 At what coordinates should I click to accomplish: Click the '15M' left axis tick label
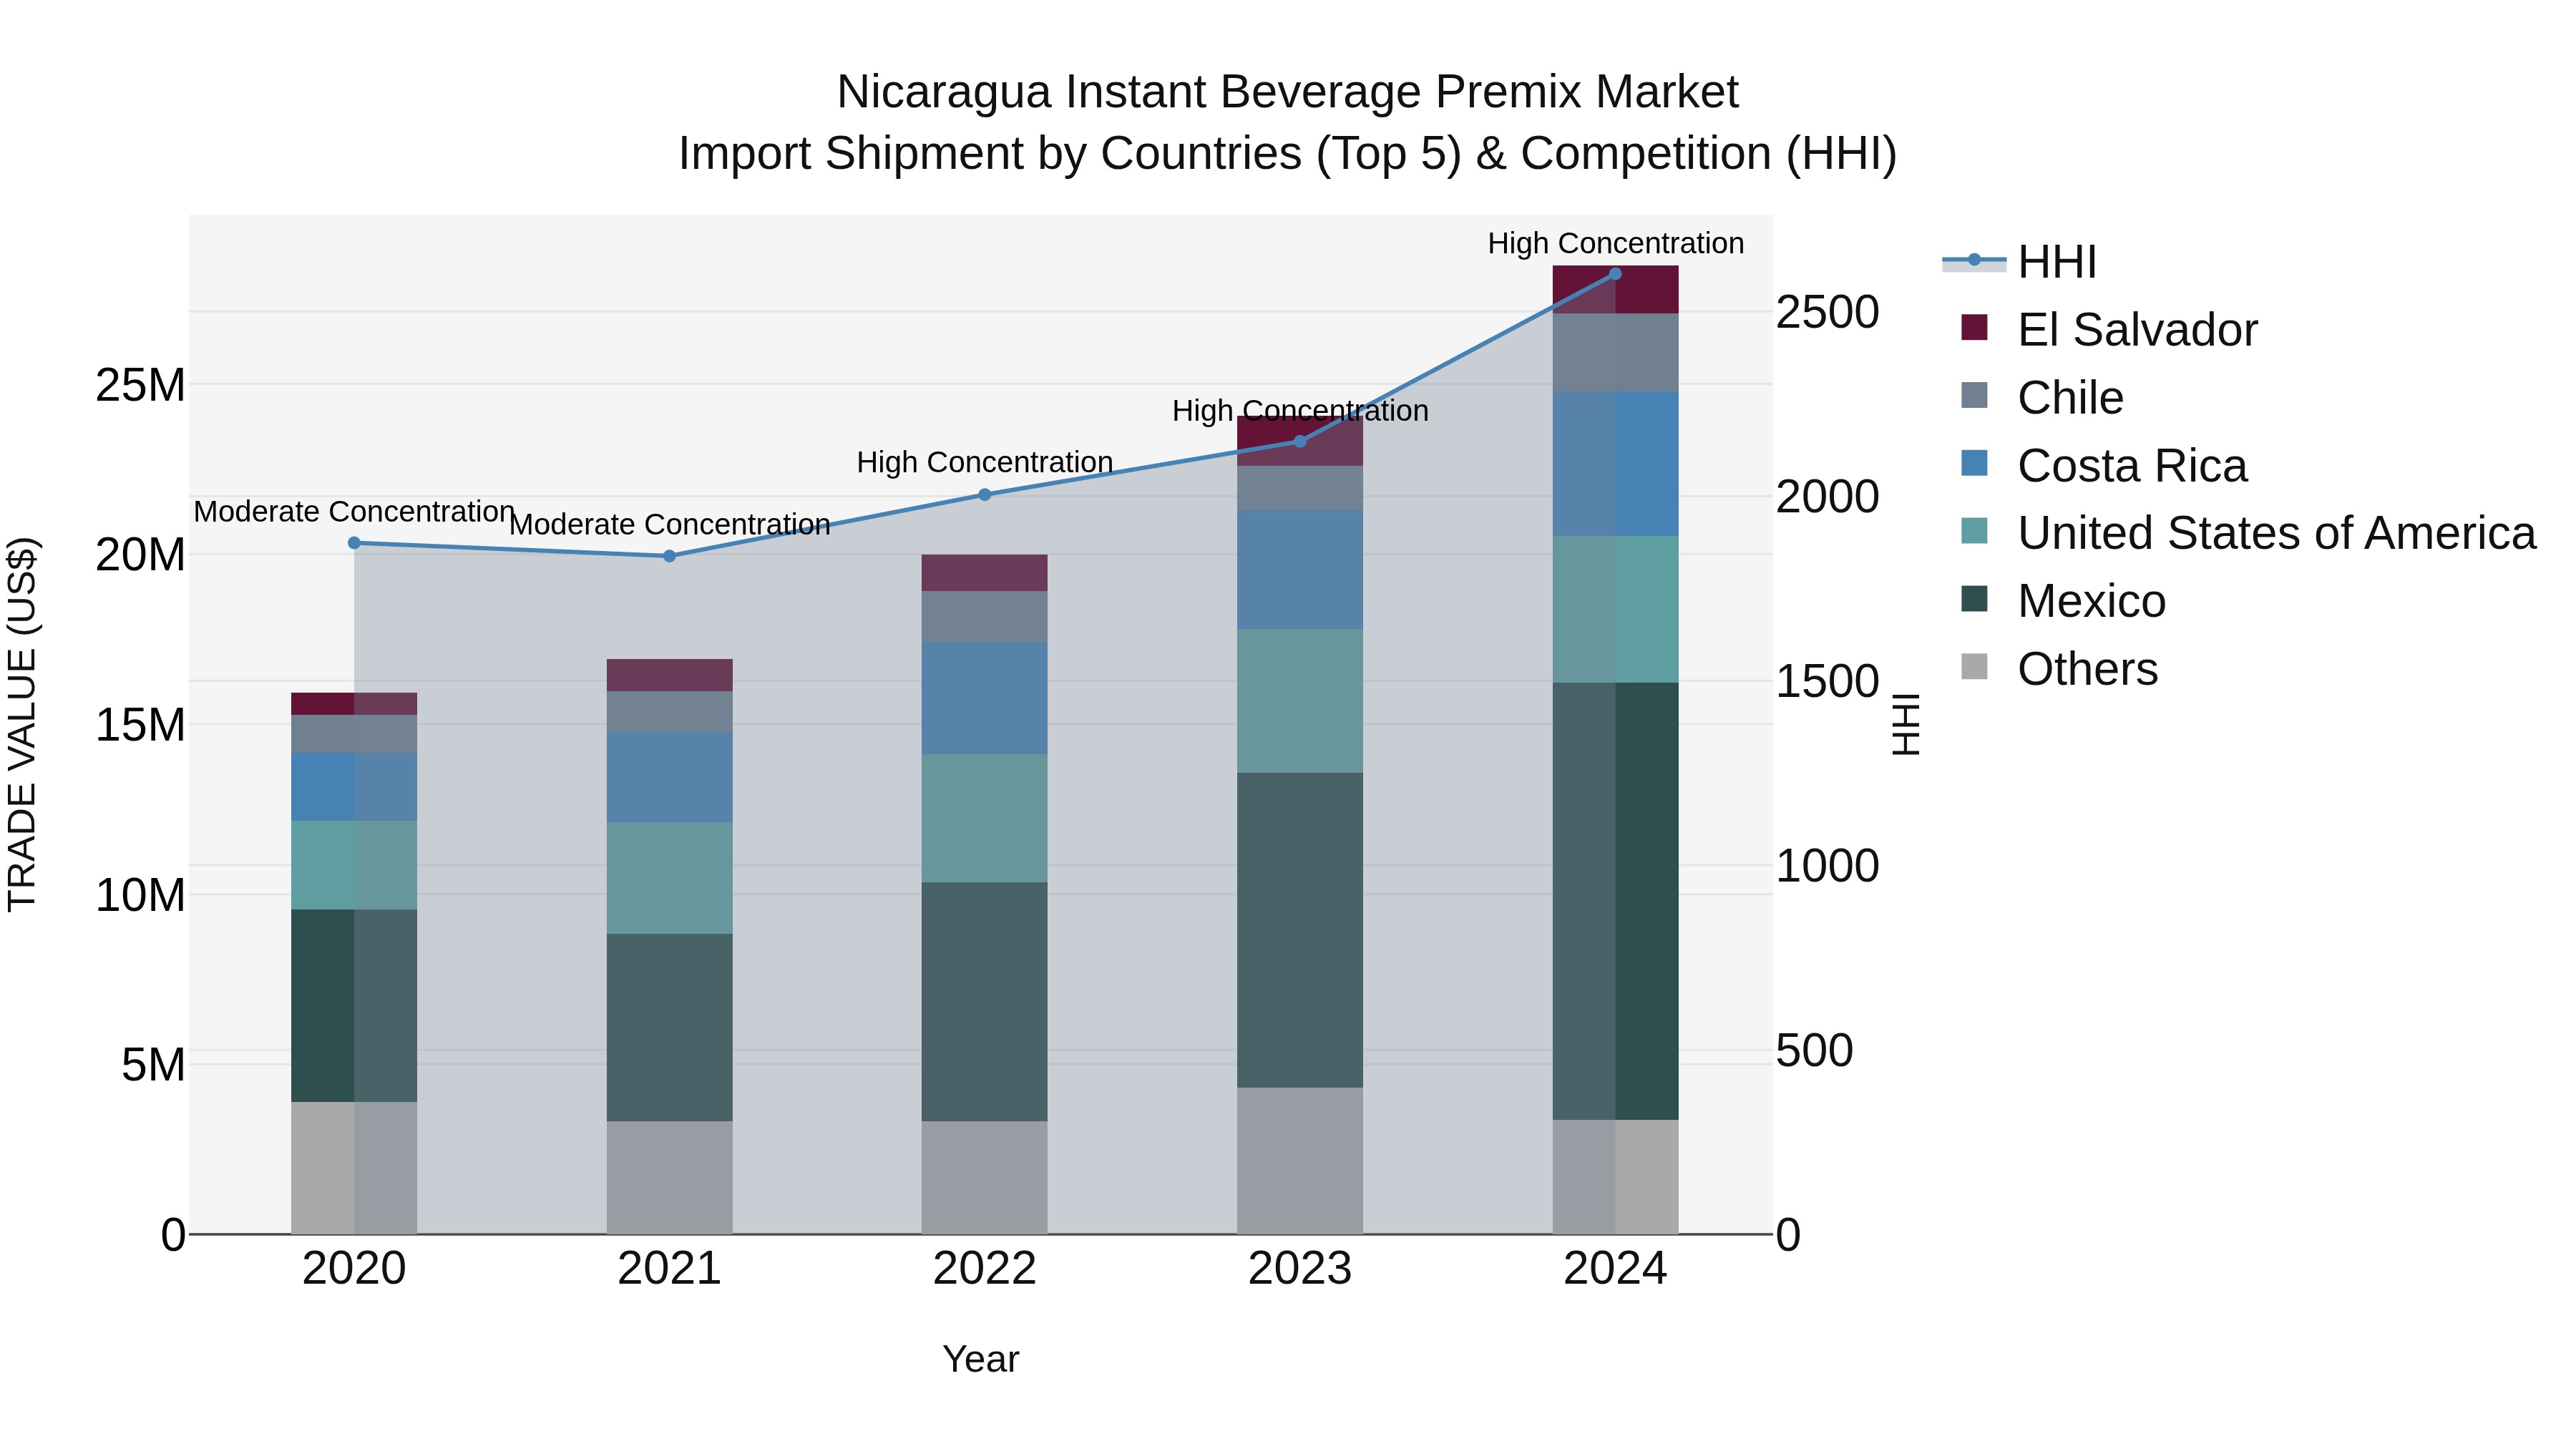(x=140, y=725)
